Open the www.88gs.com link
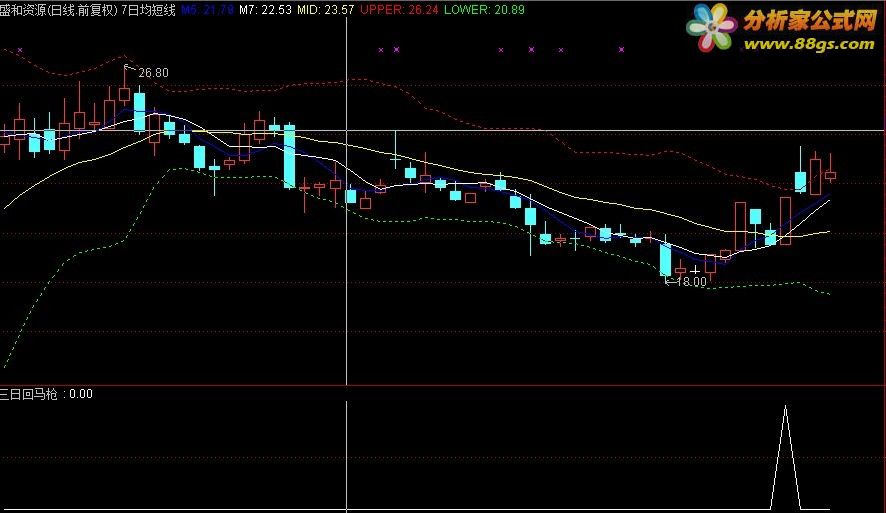 tap(809, 44)
